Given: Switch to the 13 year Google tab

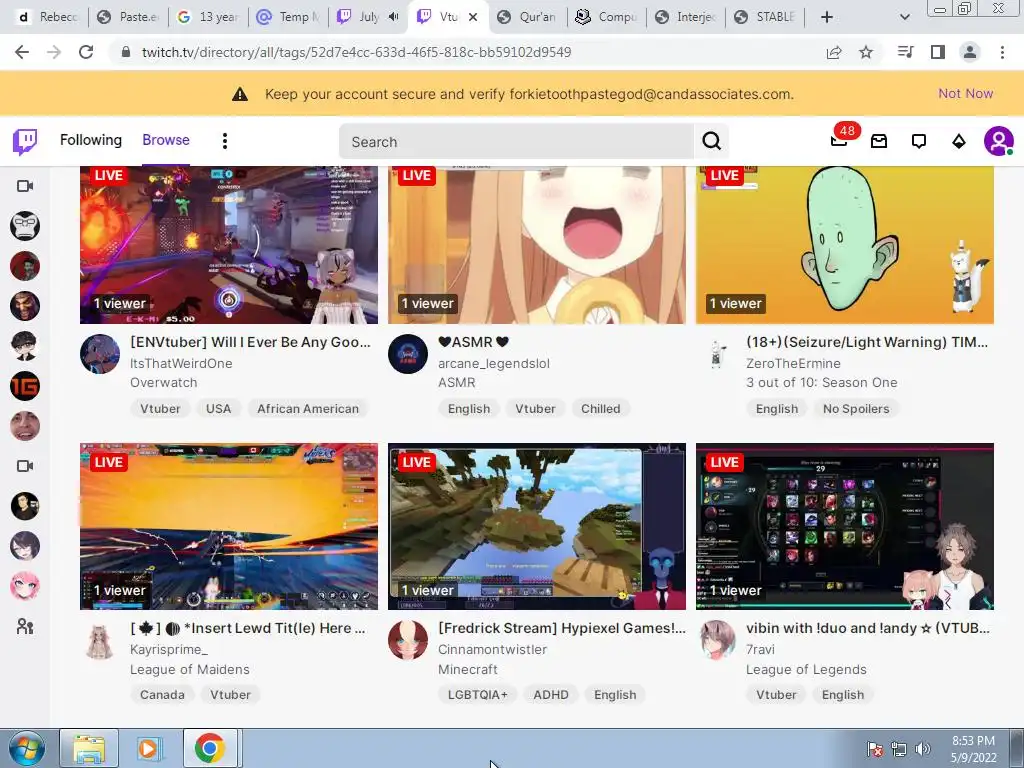Looking at the screenshot, I should click(208, 17).
